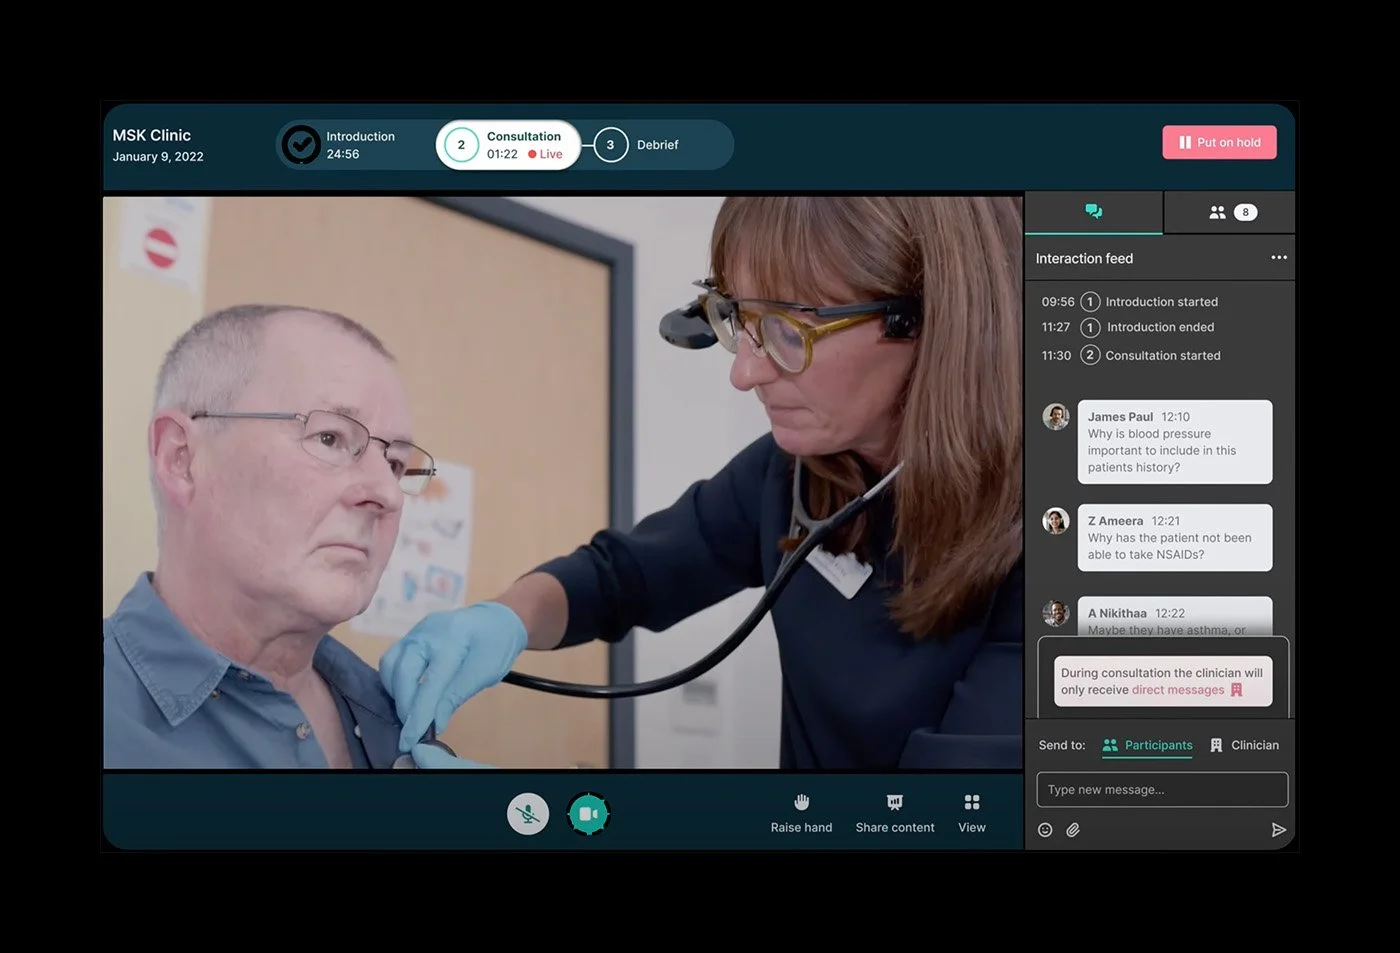Click the Type new message field
The height and width of the screenshot is (953, 1400).
coord(1162,789)
